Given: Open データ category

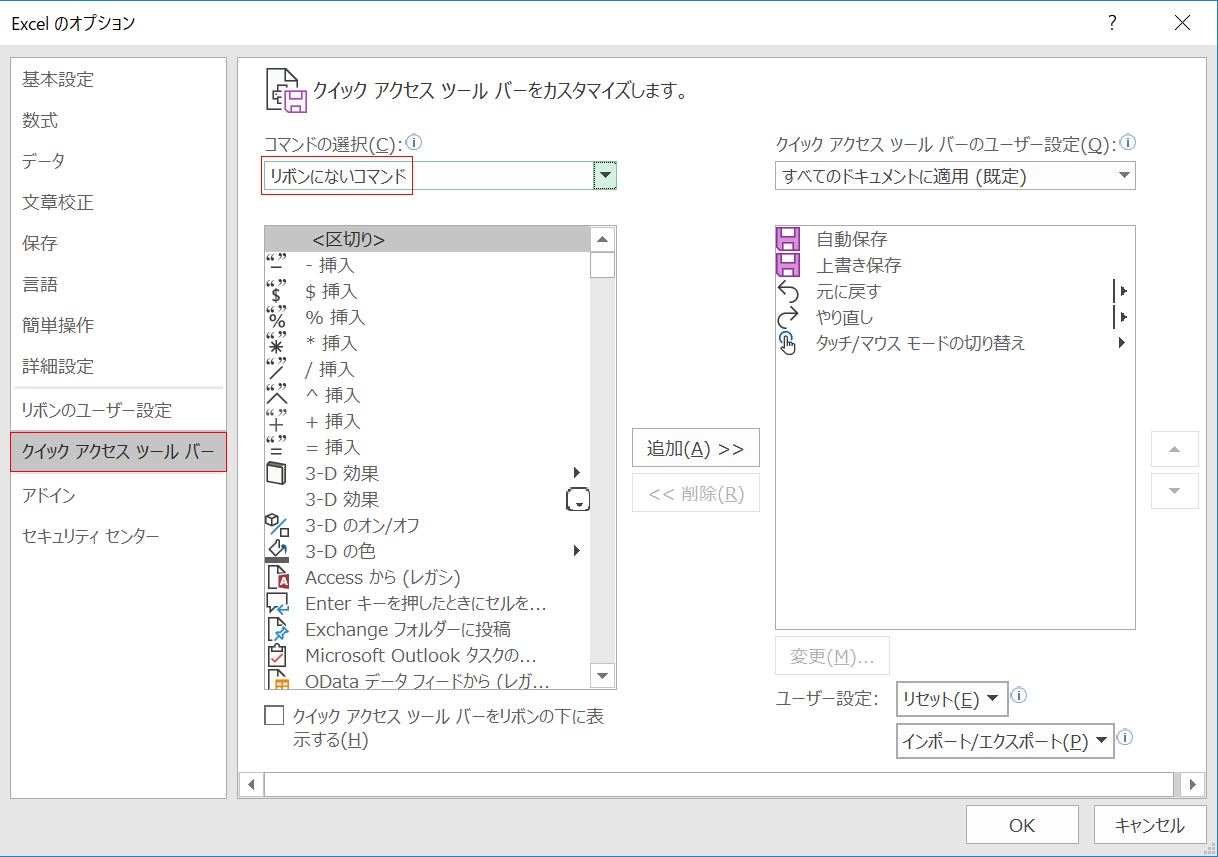Looking at the screenshot, I should pos(118,161).
